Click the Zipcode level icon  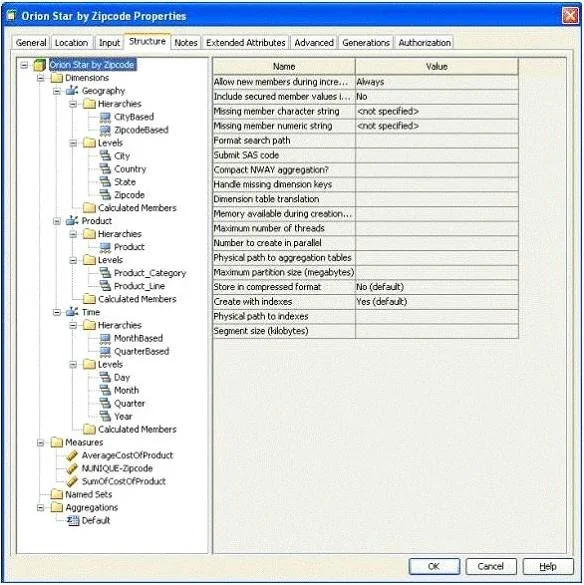[105, 195]
